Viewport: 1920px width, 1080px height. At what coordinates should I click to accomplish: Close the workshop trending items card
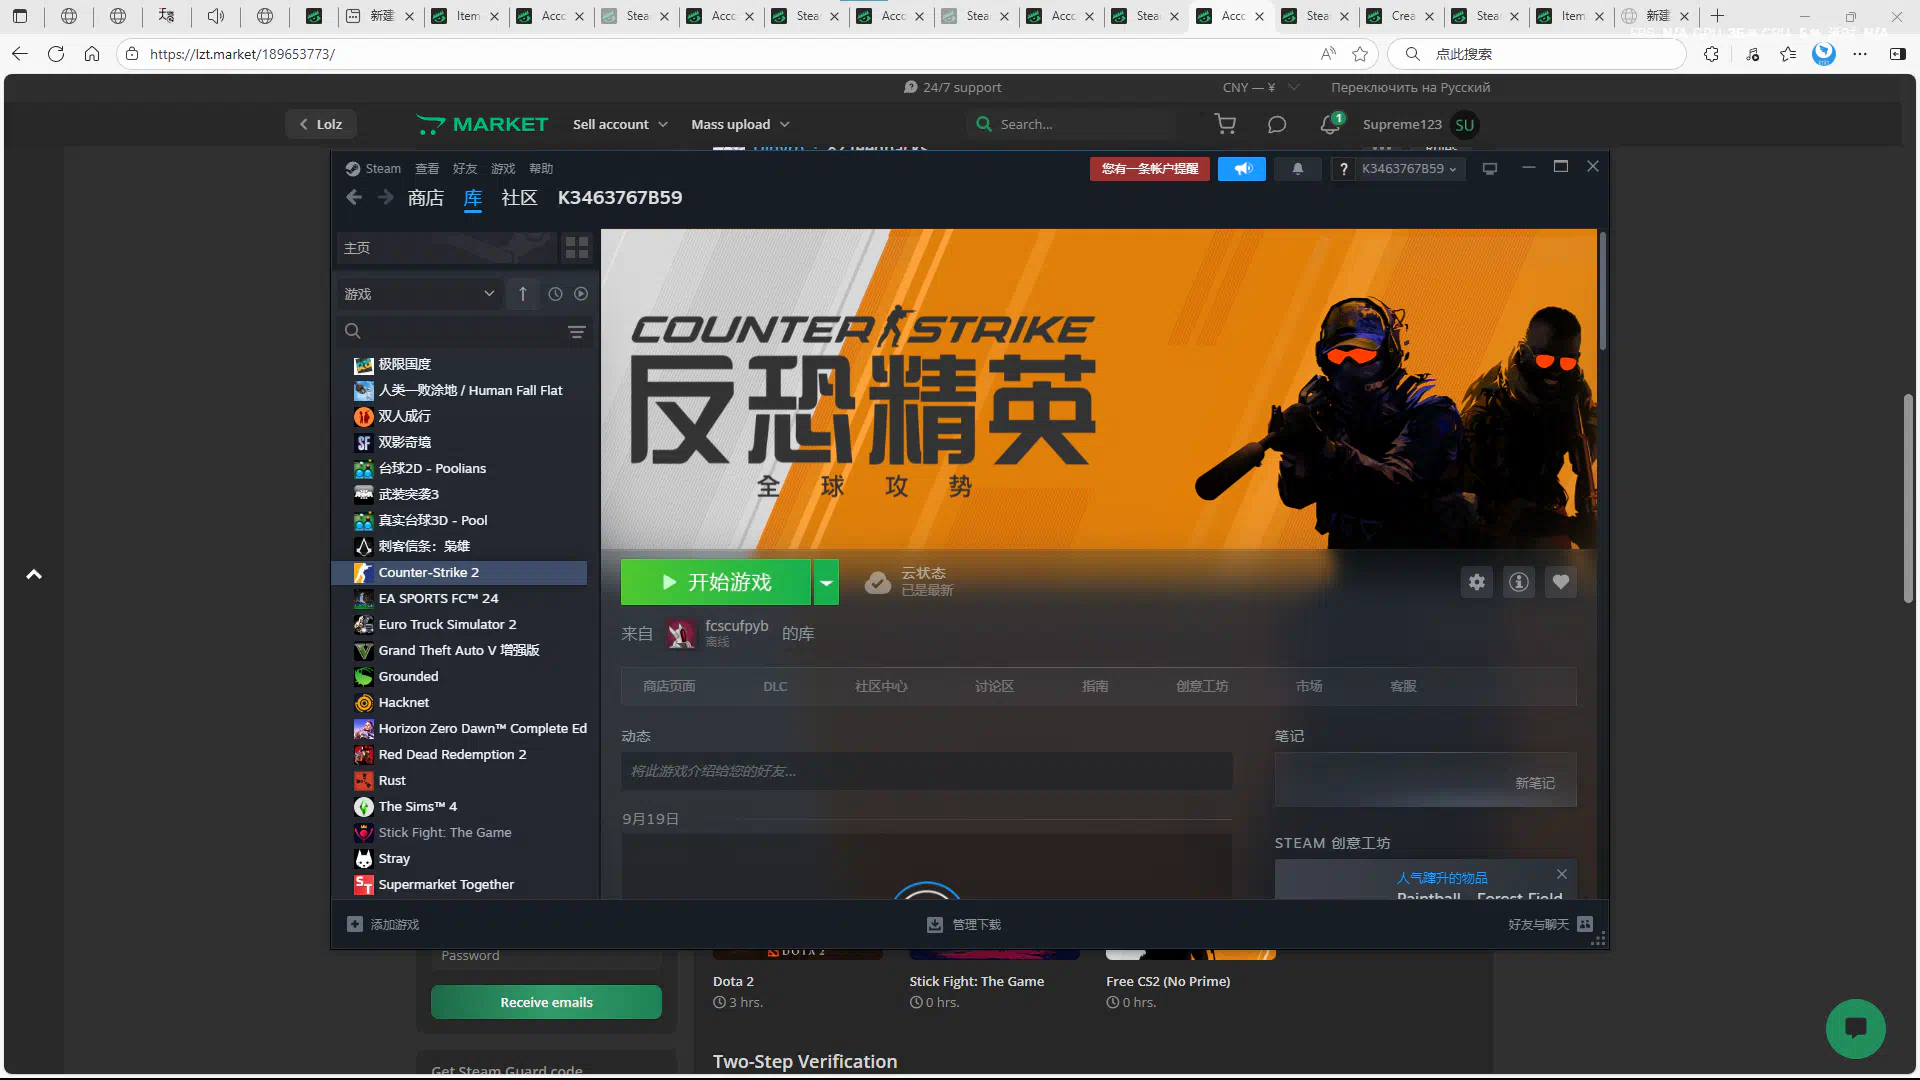(1562, 874)
